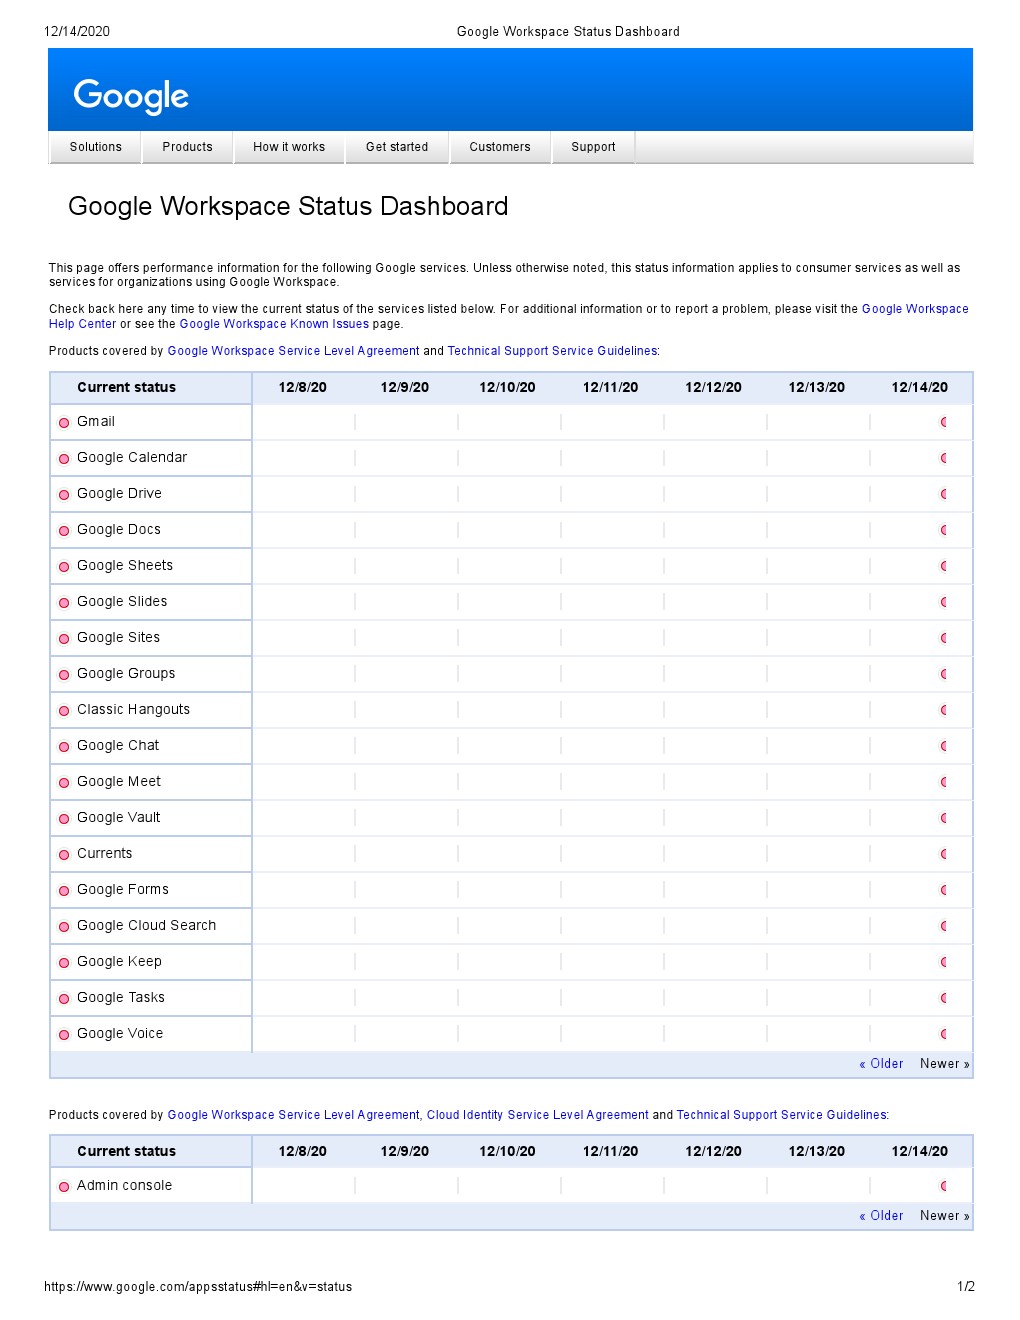The height and width of the screenshot is (1320, 1020).
Task: Open the Solutions menu tab
Action: pyautogui.click(x=96, y=147)
